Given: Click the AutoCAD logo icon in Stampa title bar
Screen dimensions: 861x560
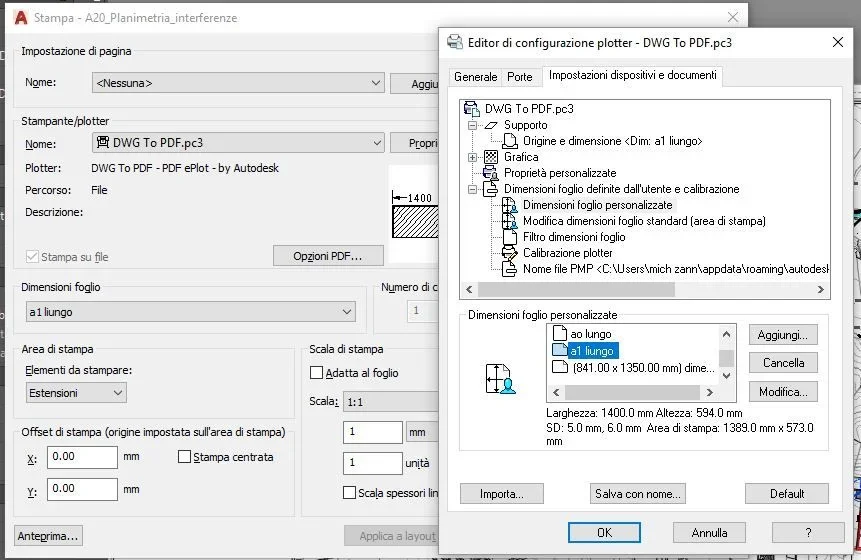Looking at the screenshot, I should [21, 18].
